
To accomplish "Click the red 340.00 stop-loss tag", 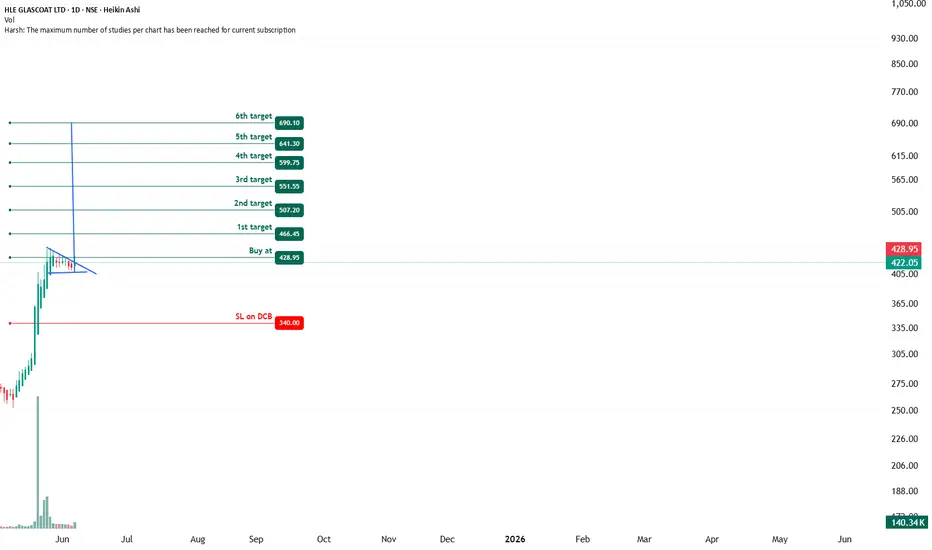I will point(289,323).
